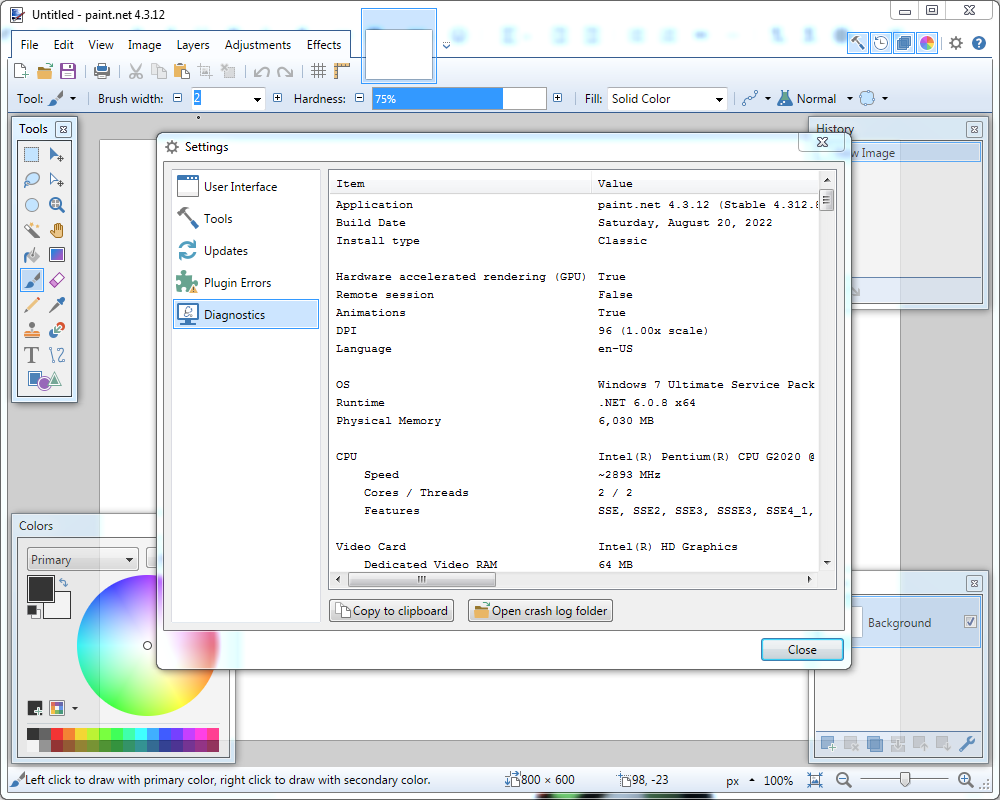Open the Brush width dropdown
1000x800 pixels.
(257, 99)
